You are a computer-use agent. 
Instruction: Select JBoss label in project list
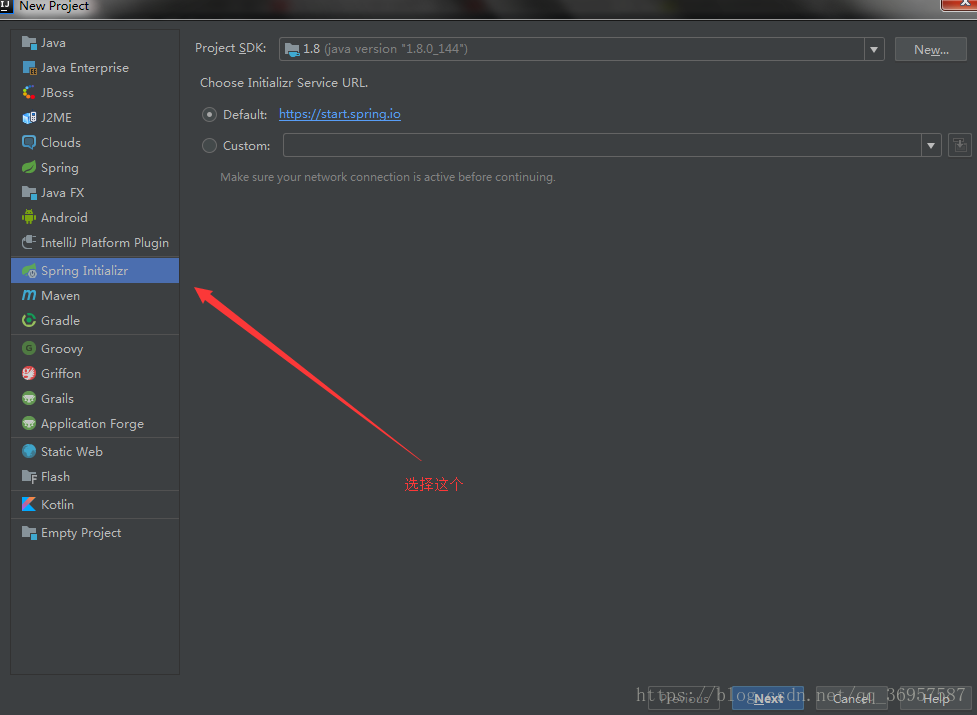[x=57, y=93]
